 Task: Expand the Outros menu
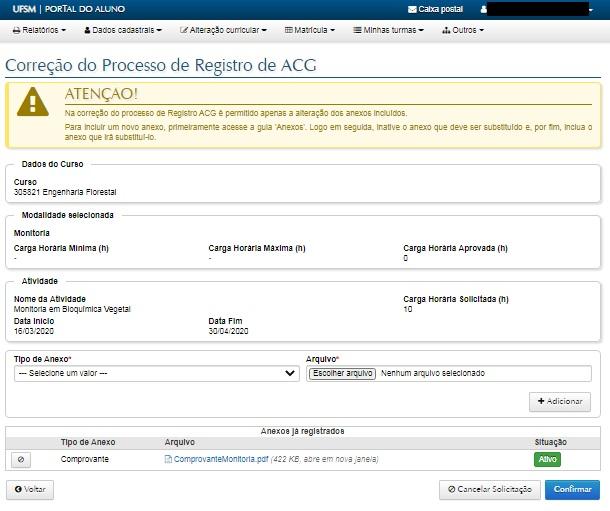463,30
